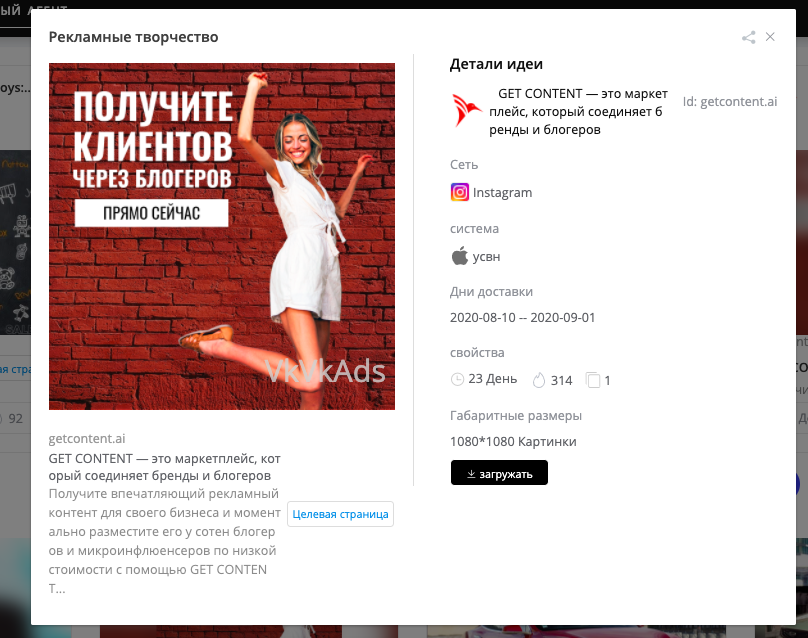The image size is (808, 638).
Task: Click the delivery date range 2020-08-10 -- 2020-09-01
Action: point(522,317)
